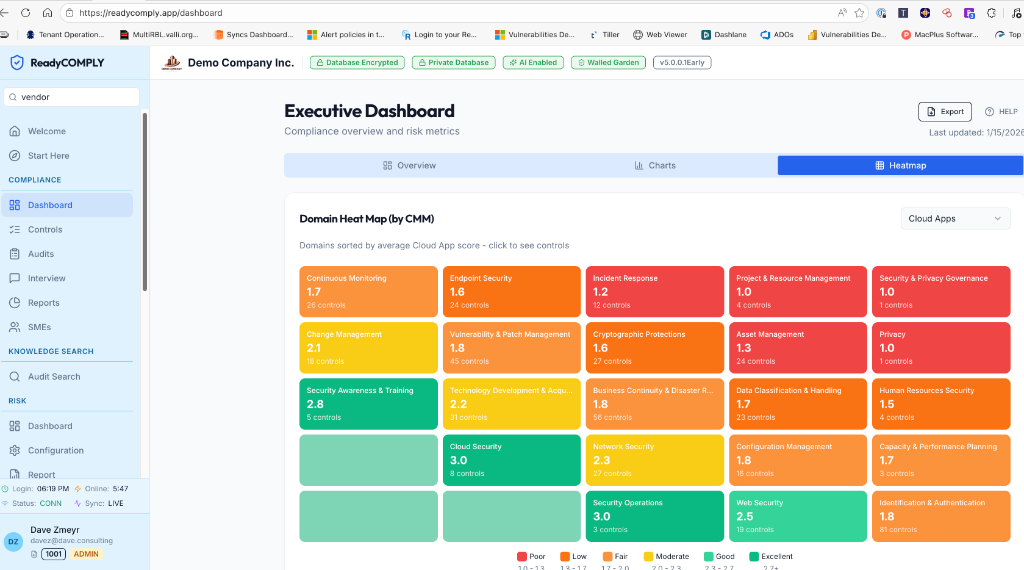Click the ReadyCOMPLY shield logo
1024x570 pixels.
[17, 63]
